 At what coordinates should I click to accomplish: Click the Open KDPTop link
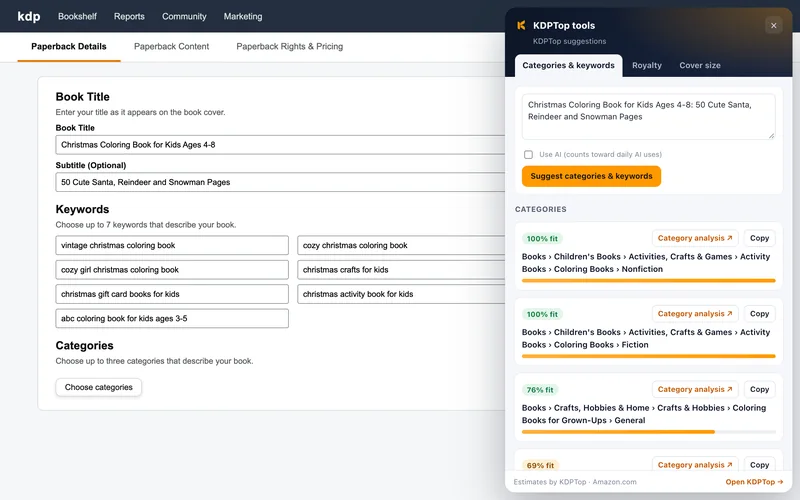tap(754, 482)
